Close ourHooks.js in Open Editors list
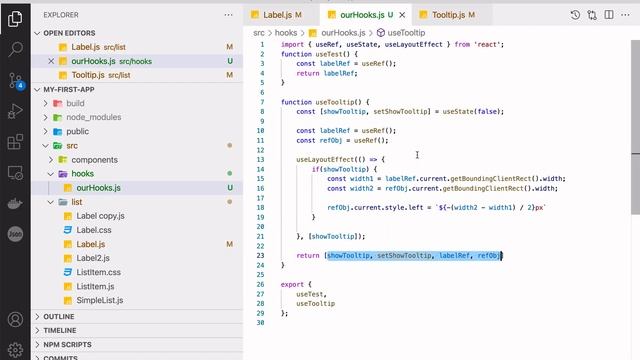 [51, 61]
